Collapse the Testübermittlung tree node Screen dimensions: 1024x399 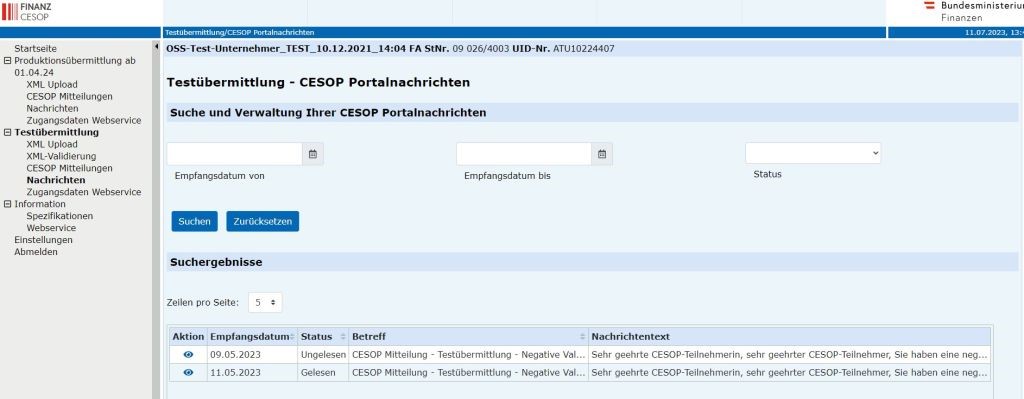8,133
